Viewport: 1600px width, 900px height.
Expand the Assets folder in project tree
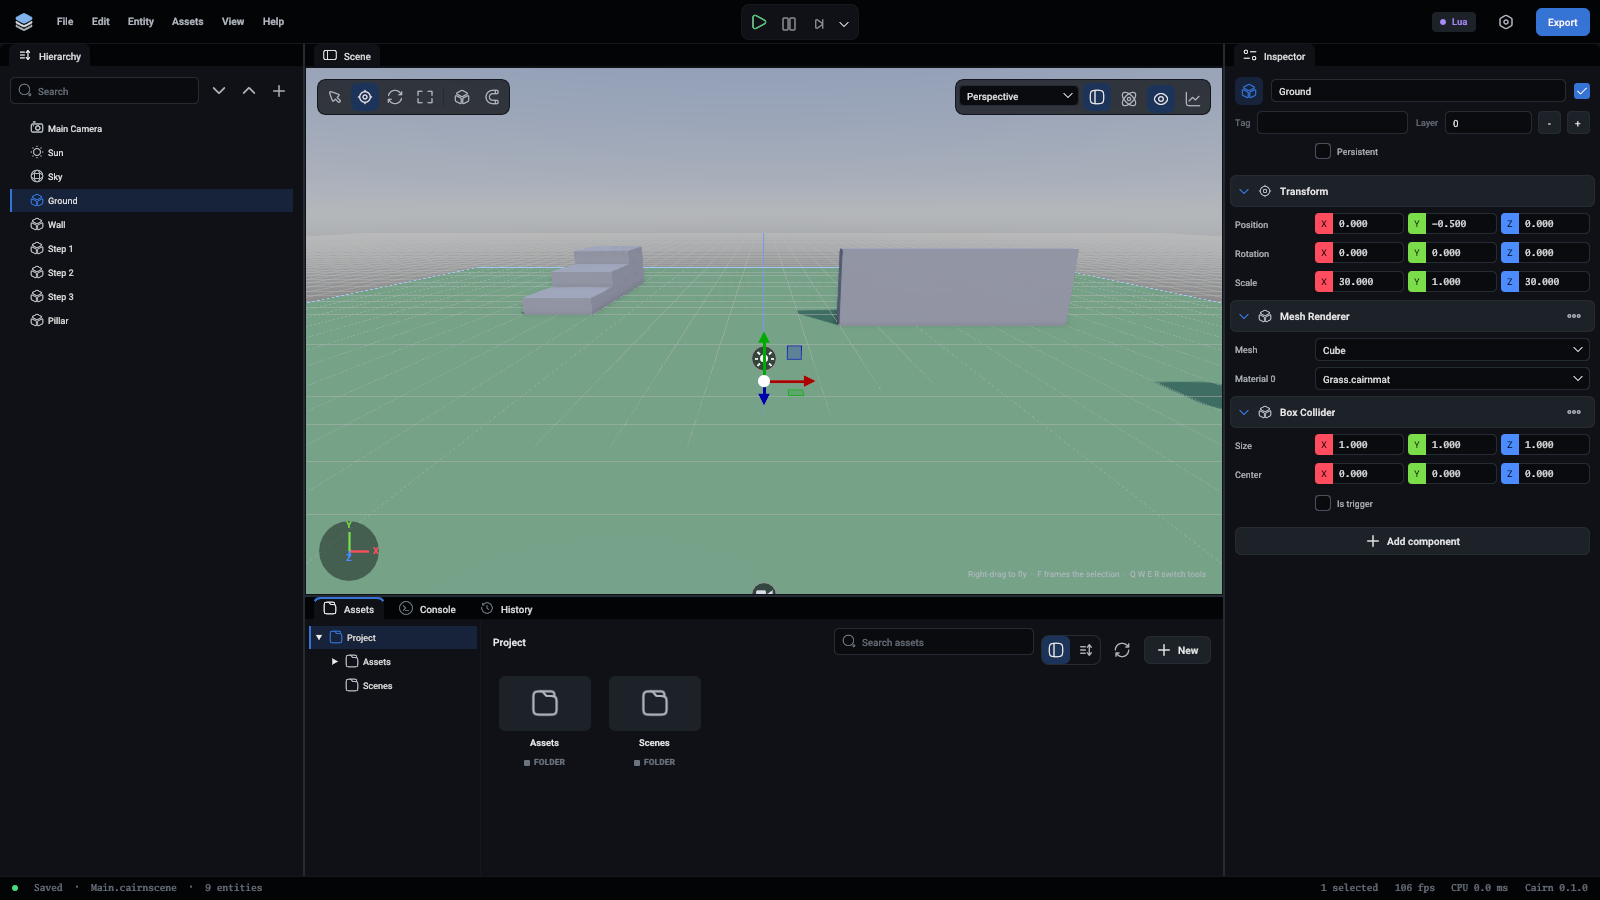[335, 661]
